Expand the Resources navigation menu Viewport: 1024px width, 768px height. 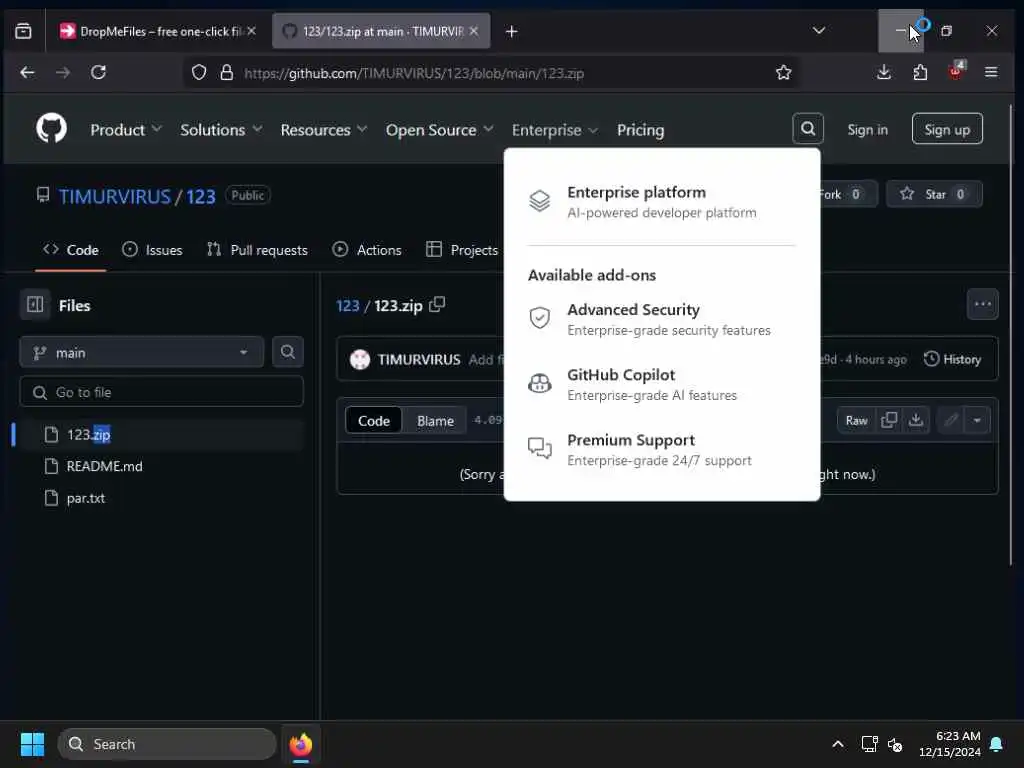324,130
